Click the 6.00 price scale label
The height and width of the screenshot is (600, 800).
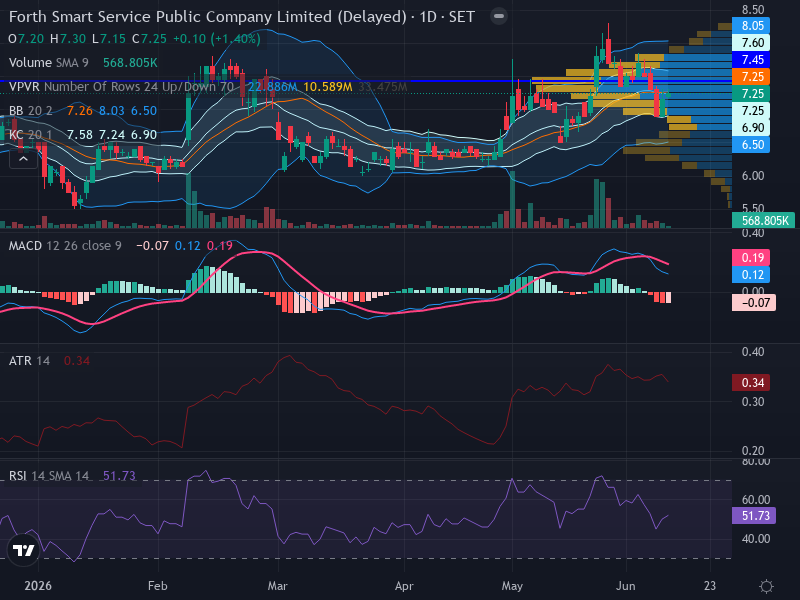(753, 176)
